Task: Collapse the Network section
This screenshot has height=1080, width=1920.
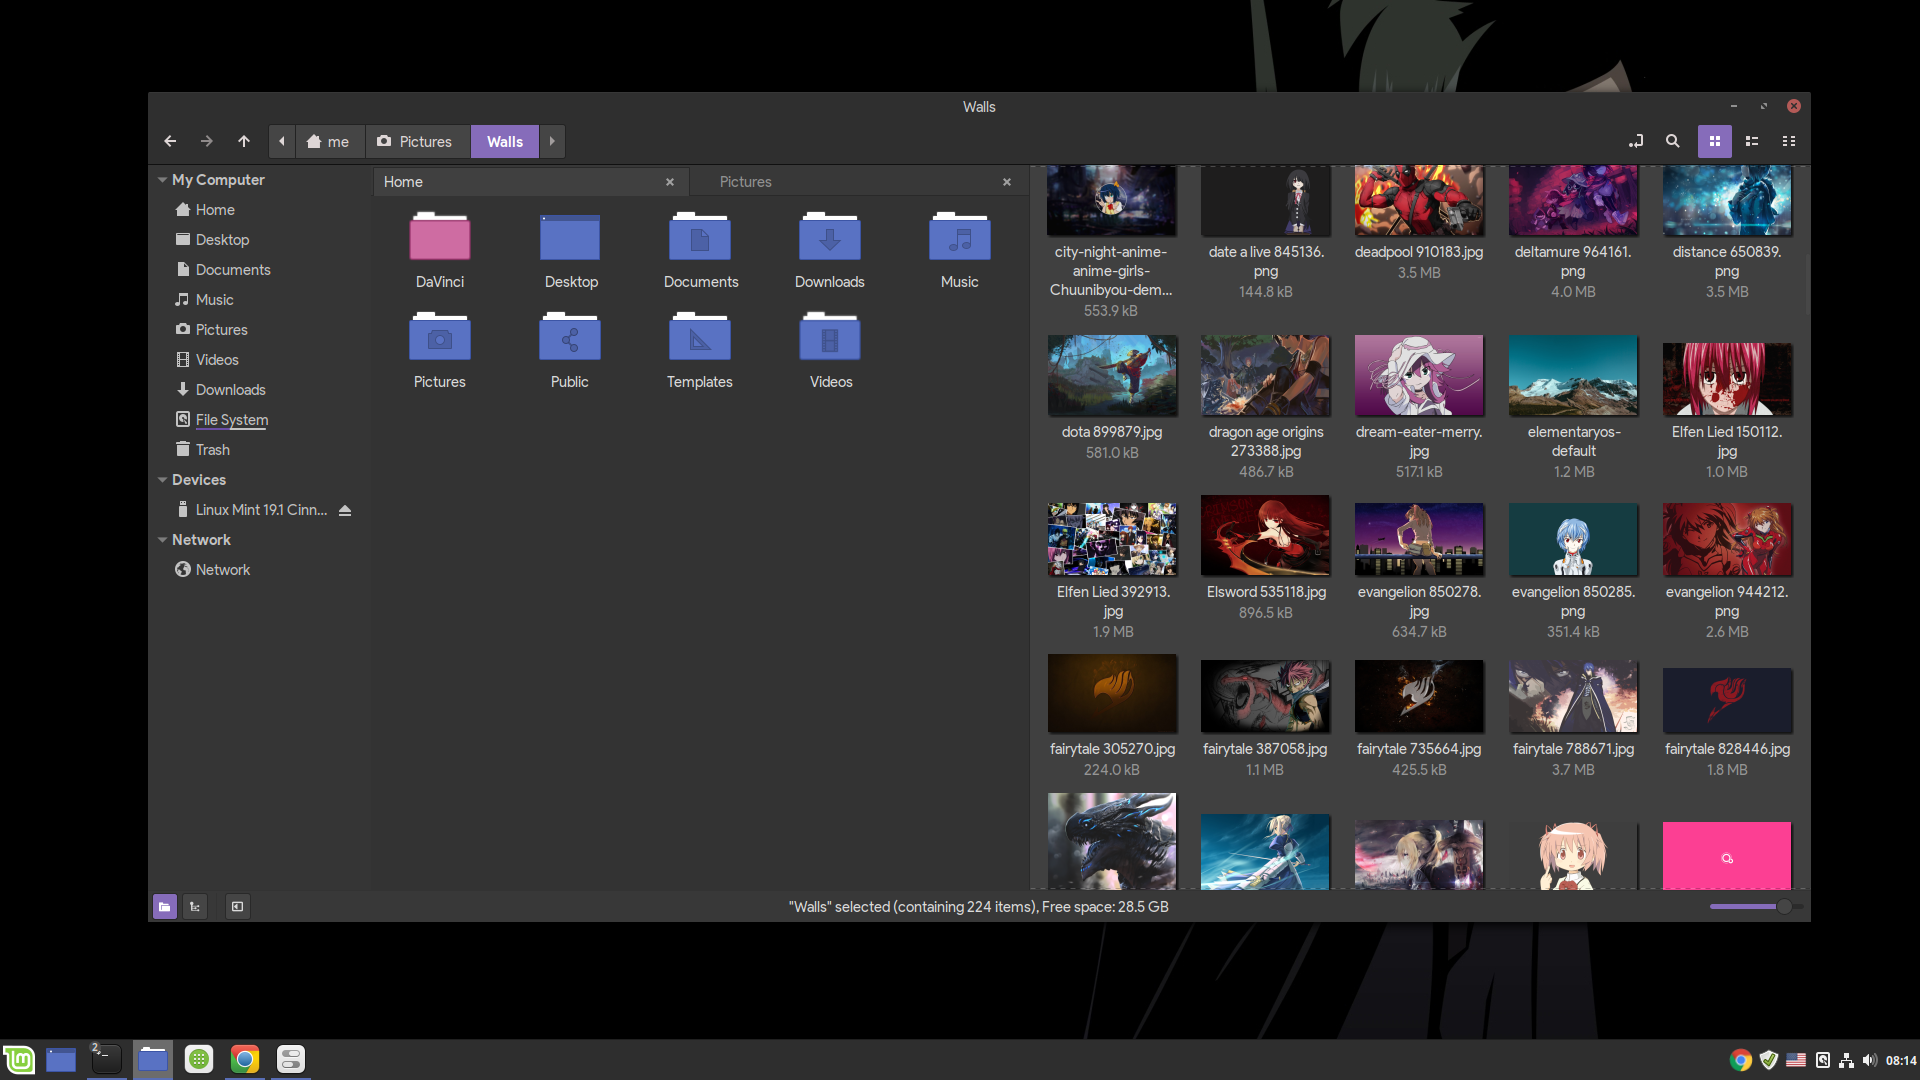Action: pyautogui.click(x=162, y=540)
